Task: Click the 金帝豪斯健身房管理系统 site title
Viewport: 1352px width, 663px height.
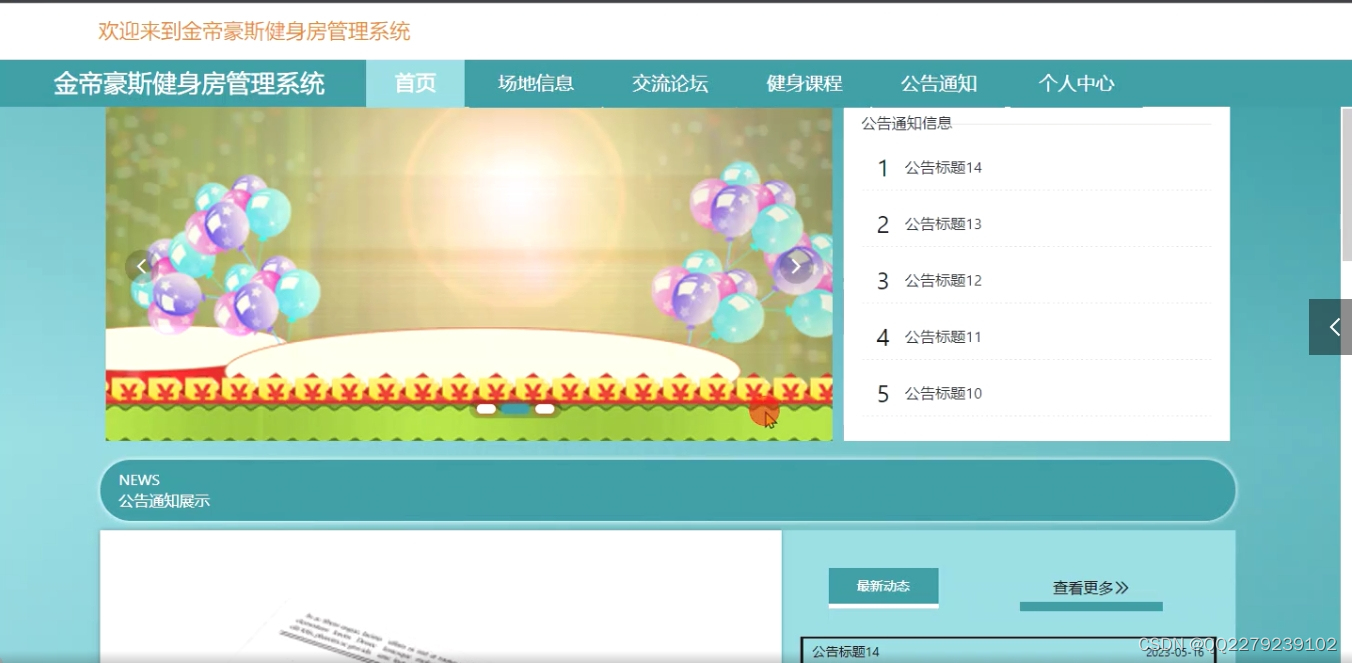Action: point(189,83)
